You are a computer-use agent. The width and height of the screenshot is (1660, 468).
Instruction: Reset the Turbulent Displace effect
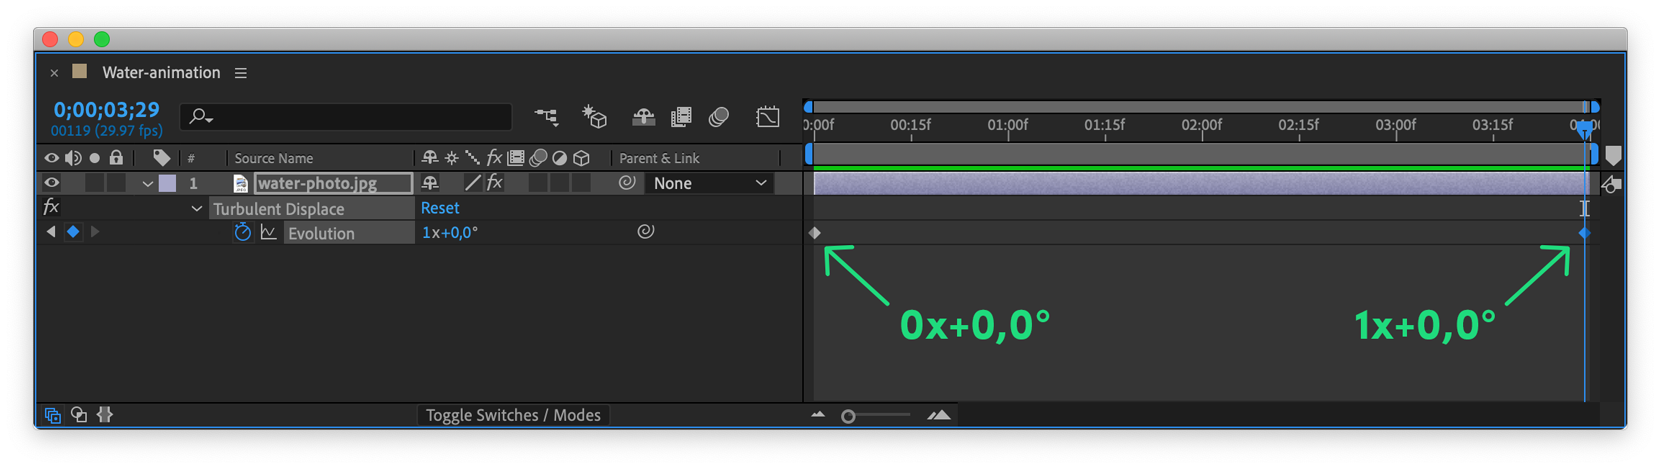point(440,208)
